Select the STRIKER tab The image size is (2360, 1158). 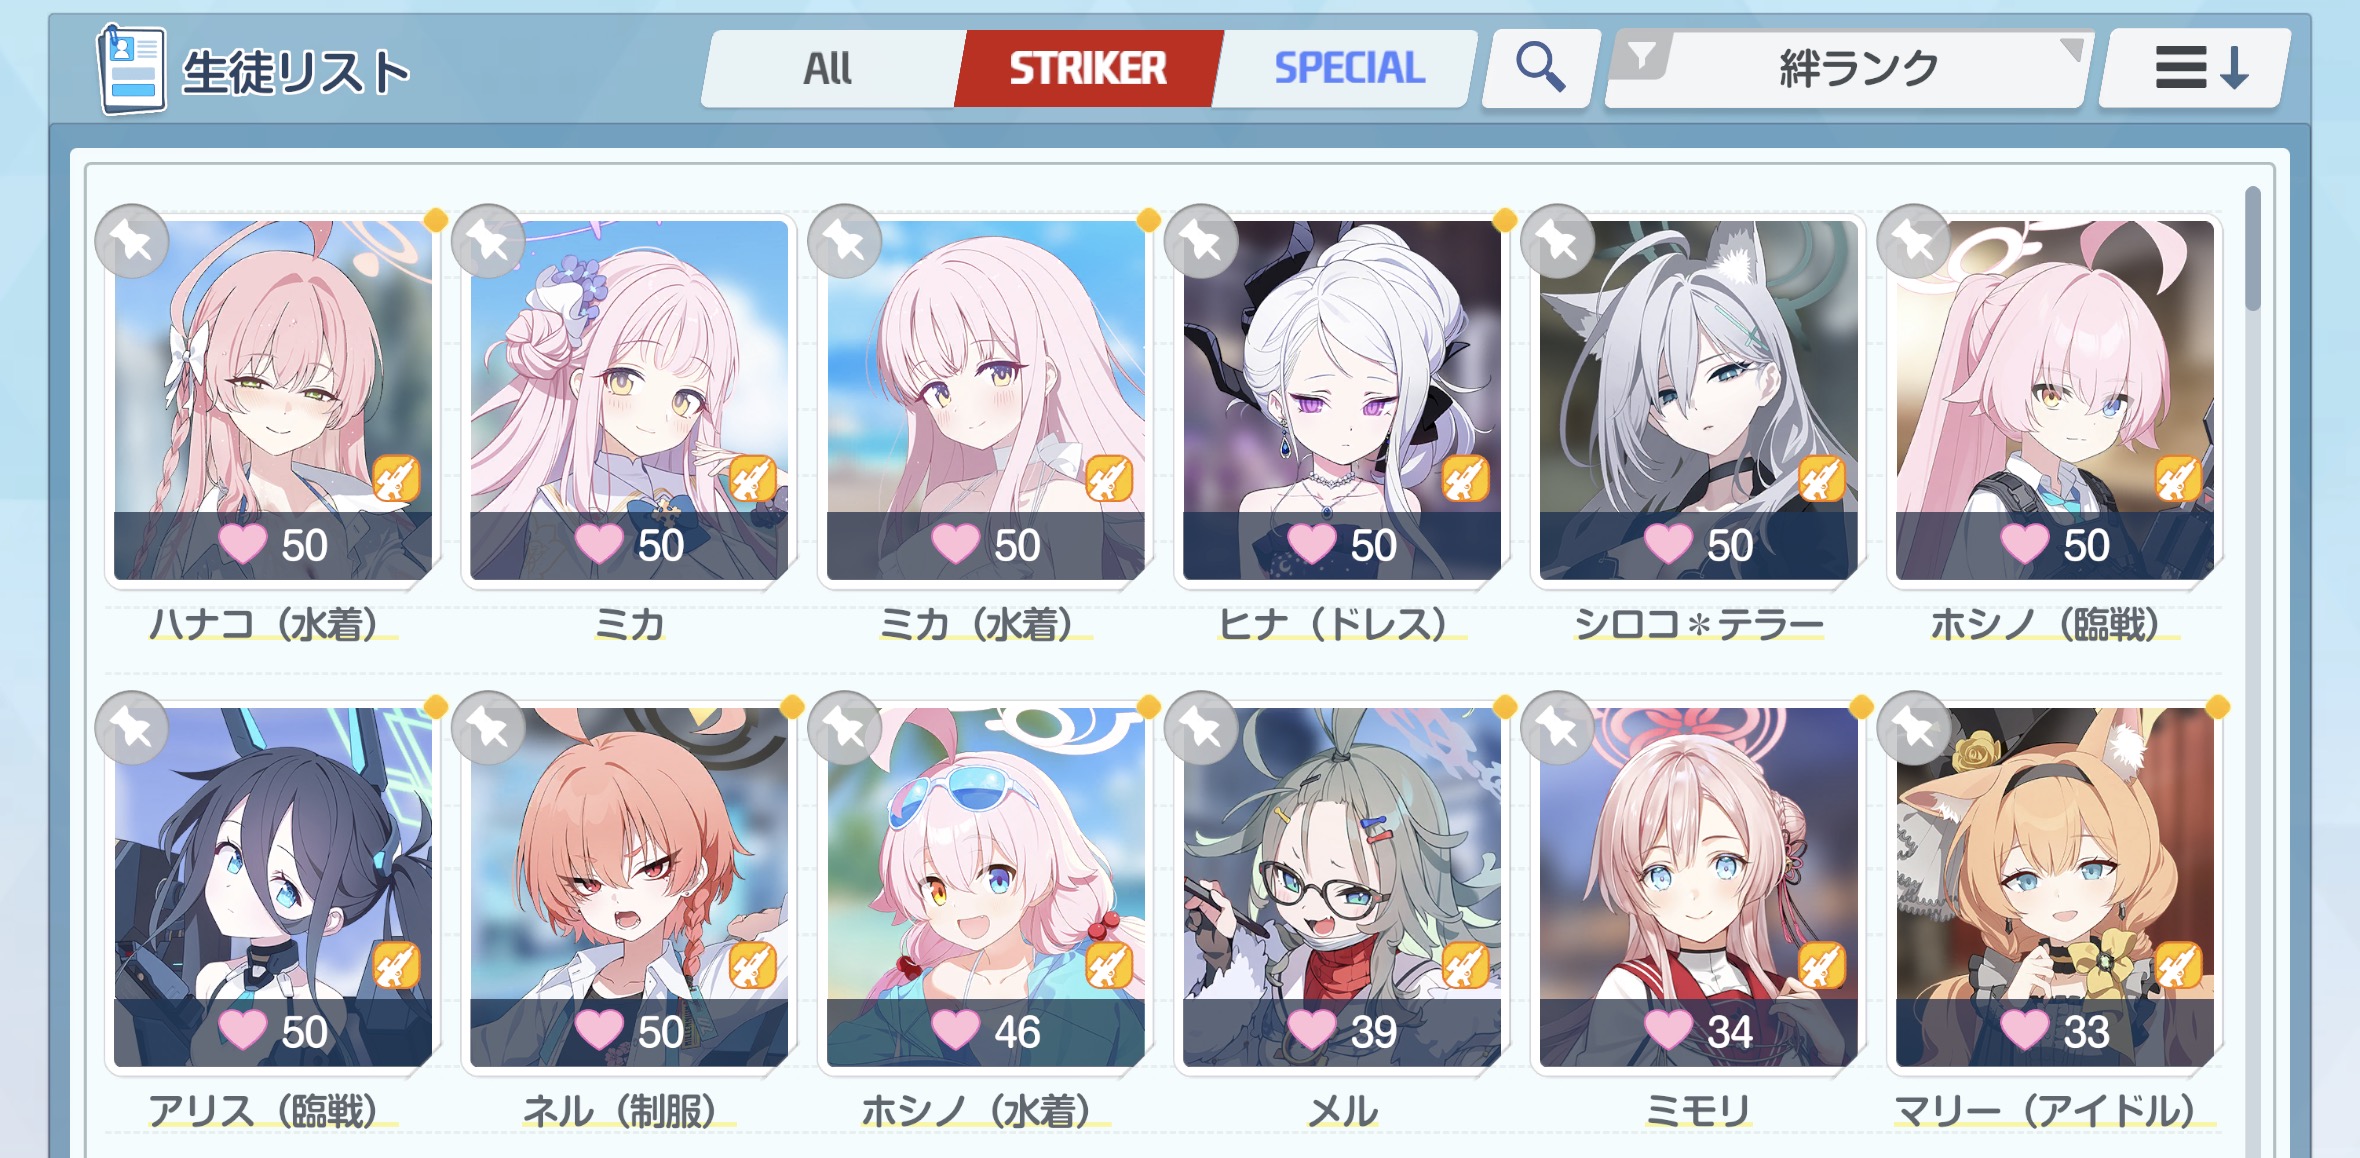pyautogui.click(x=1088, y=68)
